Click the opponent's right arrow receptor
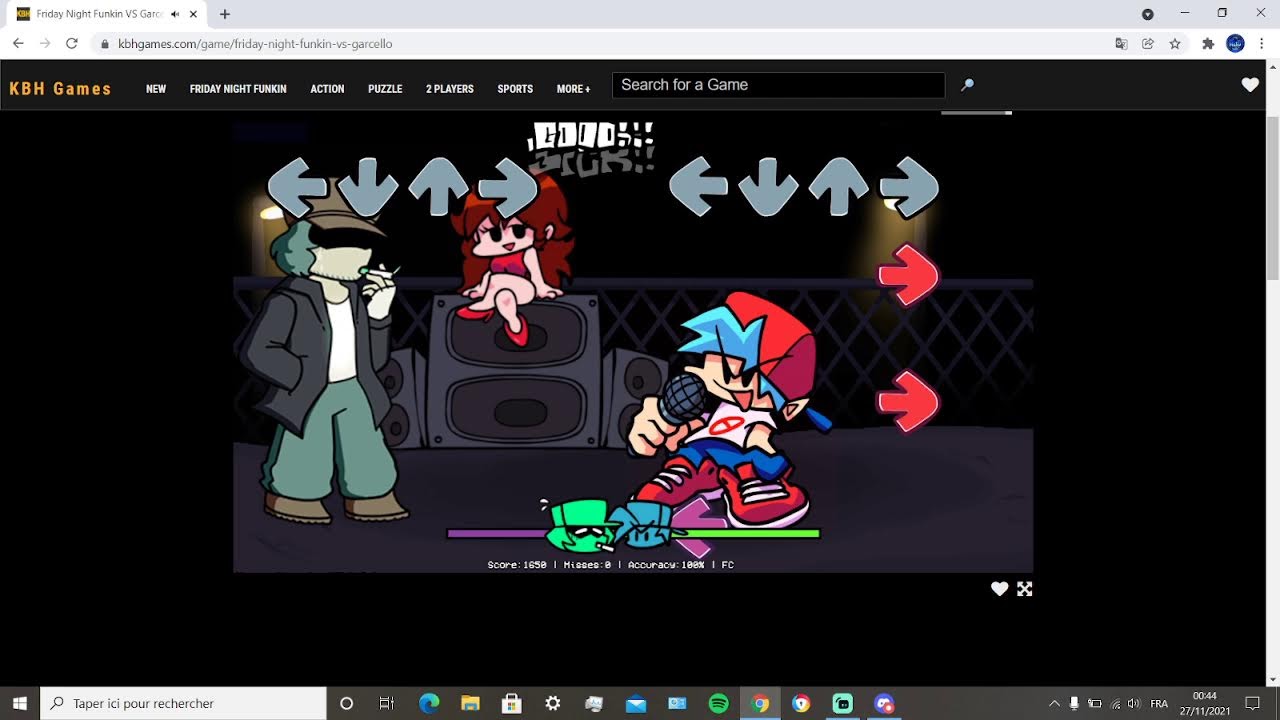This screenshot has width=1280, height=720. click(x=508, y=187)
